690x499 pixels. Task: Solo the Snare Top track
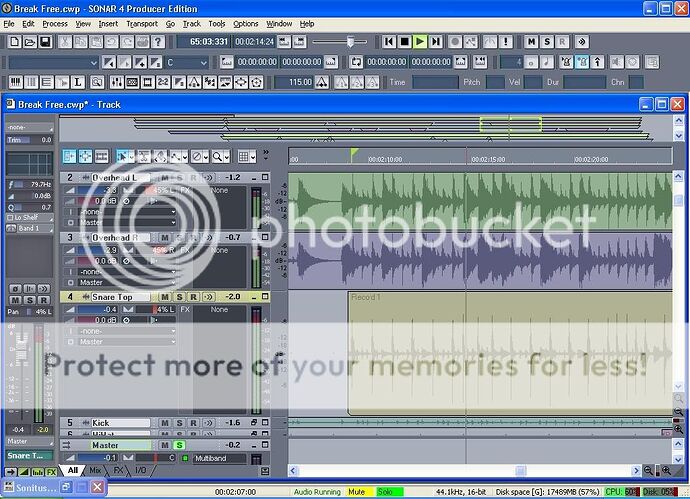pyautogui.click(x=179, y=297)
